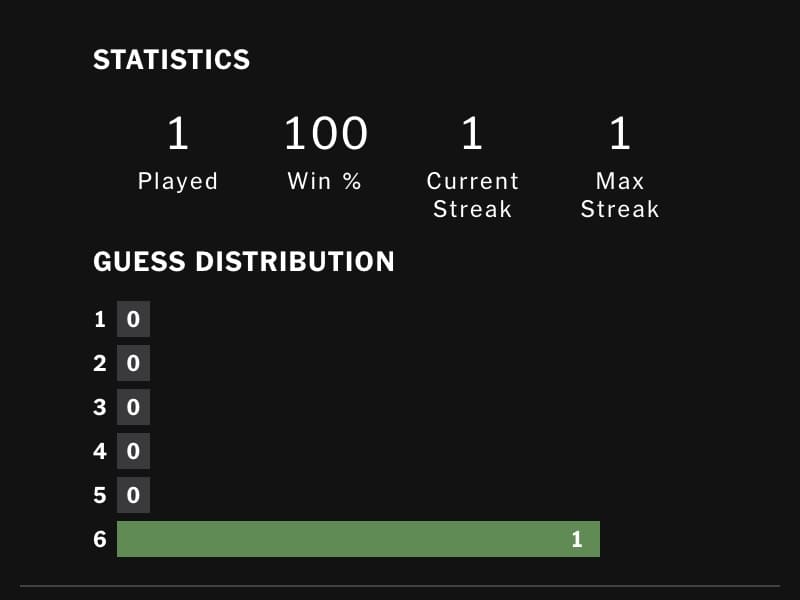The width and height of the screenshot is (800, 600).
Task: Click the zero bar for guess 2
Action: pos(133,363)
